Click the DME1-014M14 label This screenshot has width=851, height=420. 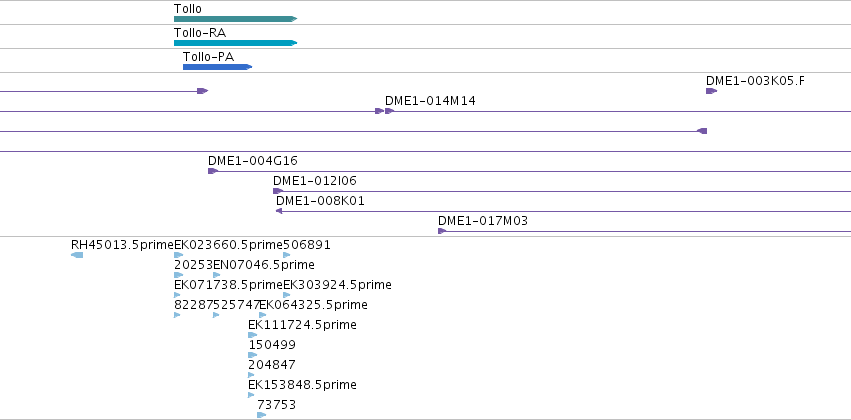pyautogui.click(x=430, y=100)
